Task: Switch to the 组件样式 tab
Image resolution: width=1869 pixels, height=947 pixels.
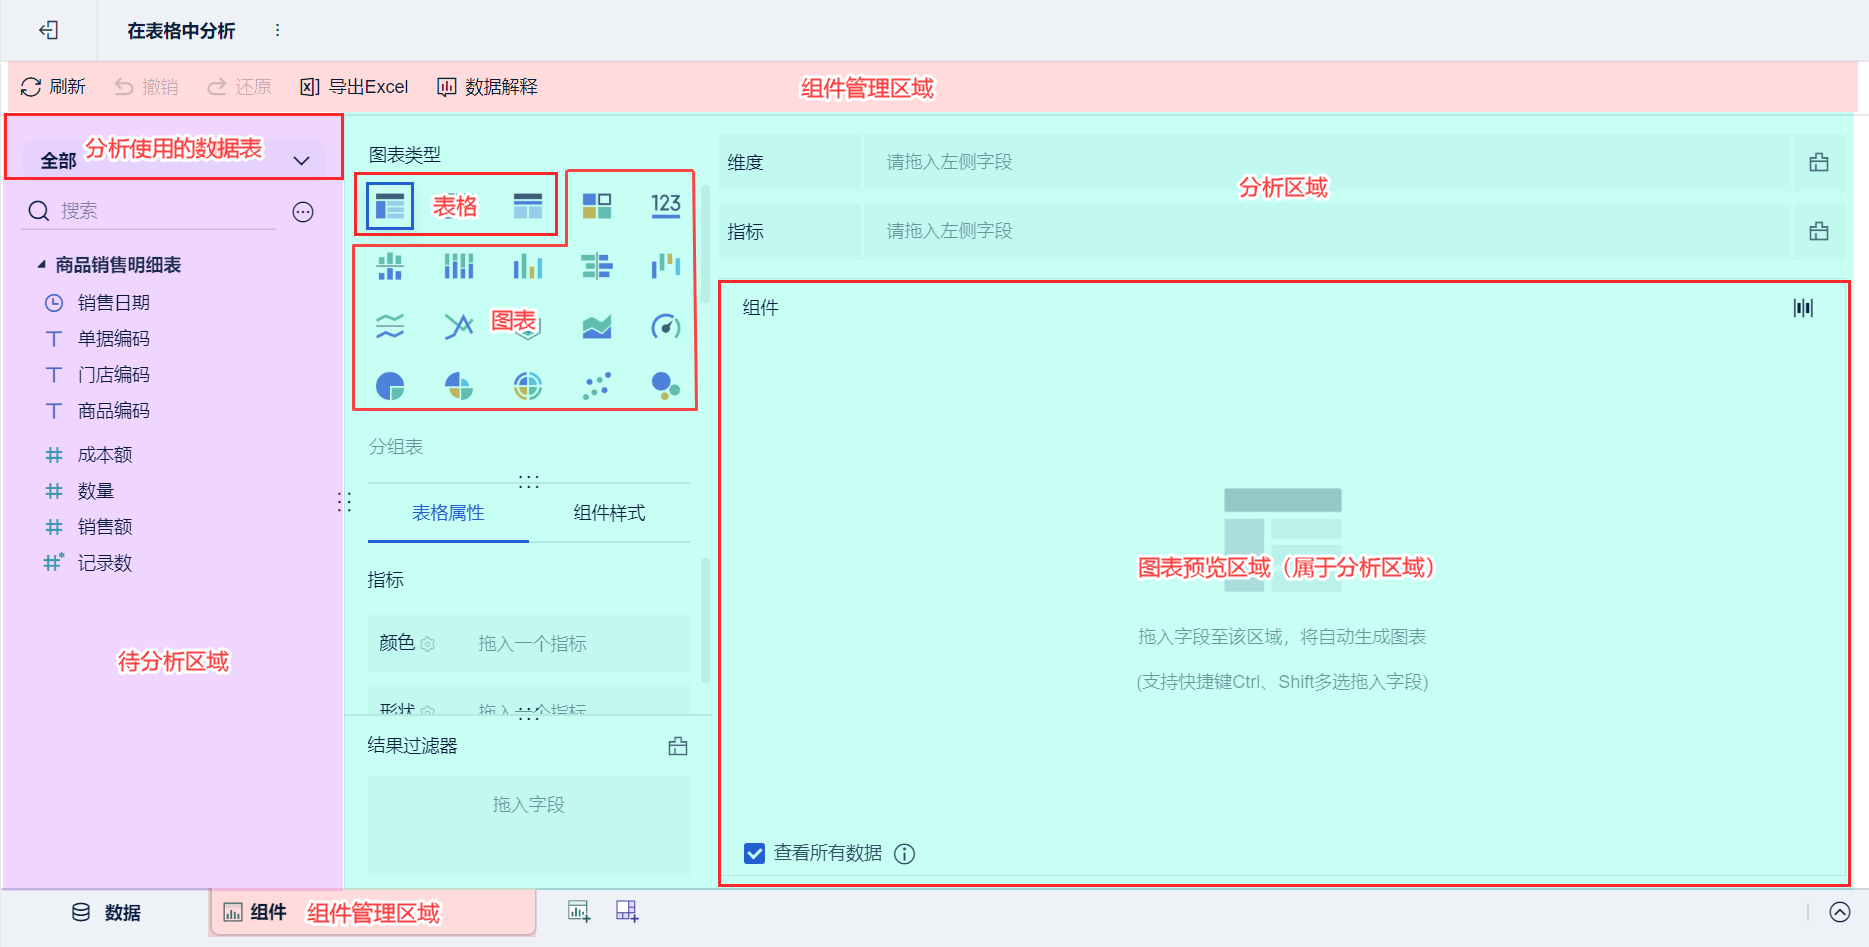Action: pos(609,513)
